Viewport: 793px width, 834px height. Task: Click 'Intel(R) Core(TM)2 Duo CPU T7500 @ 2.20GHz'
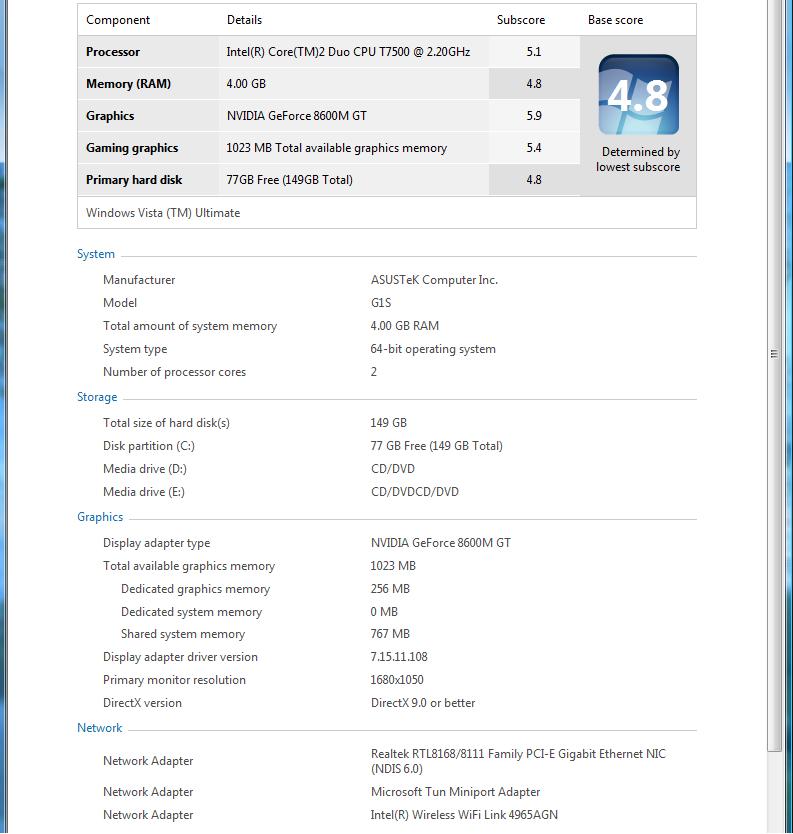point(348,52)
